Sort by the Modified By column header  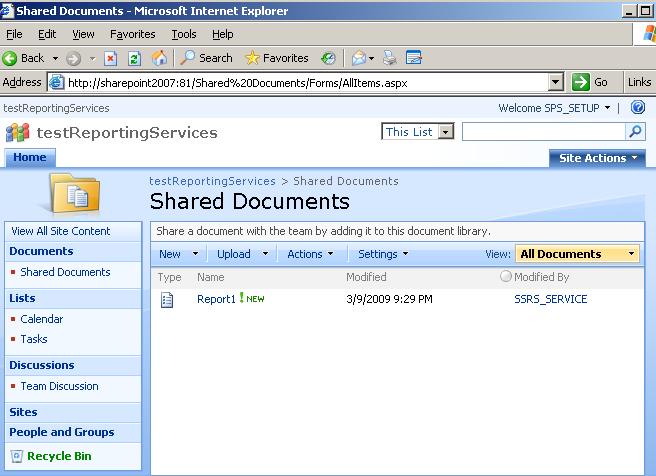541,277
